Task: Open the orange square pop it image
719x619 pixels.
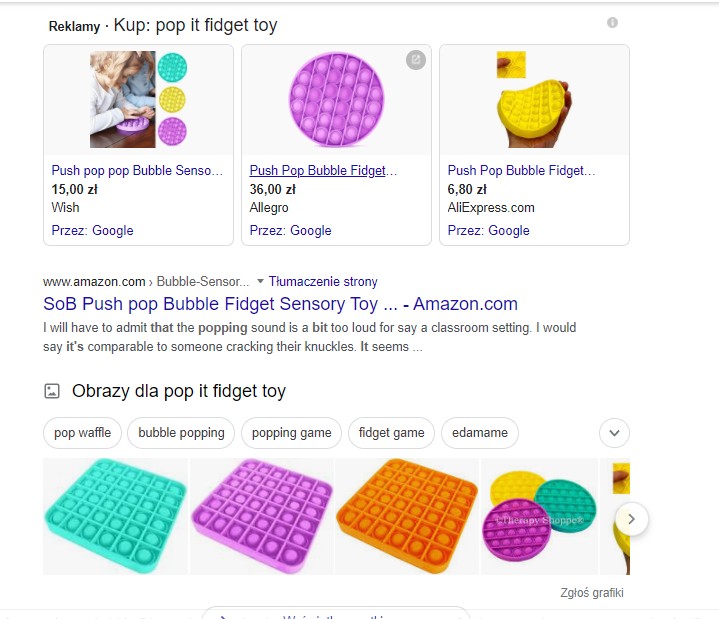Action: (406, 516)
